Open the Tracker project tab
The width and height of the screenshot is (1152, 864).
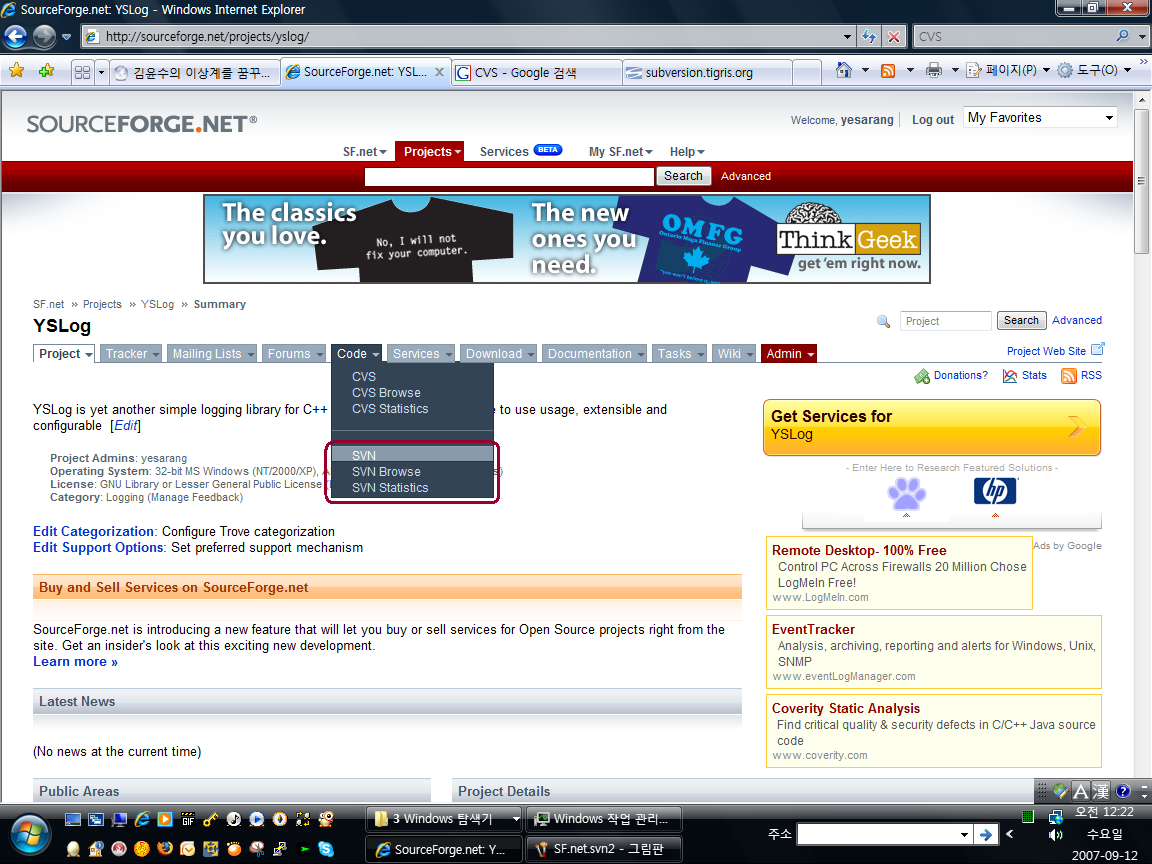(131, 353)
